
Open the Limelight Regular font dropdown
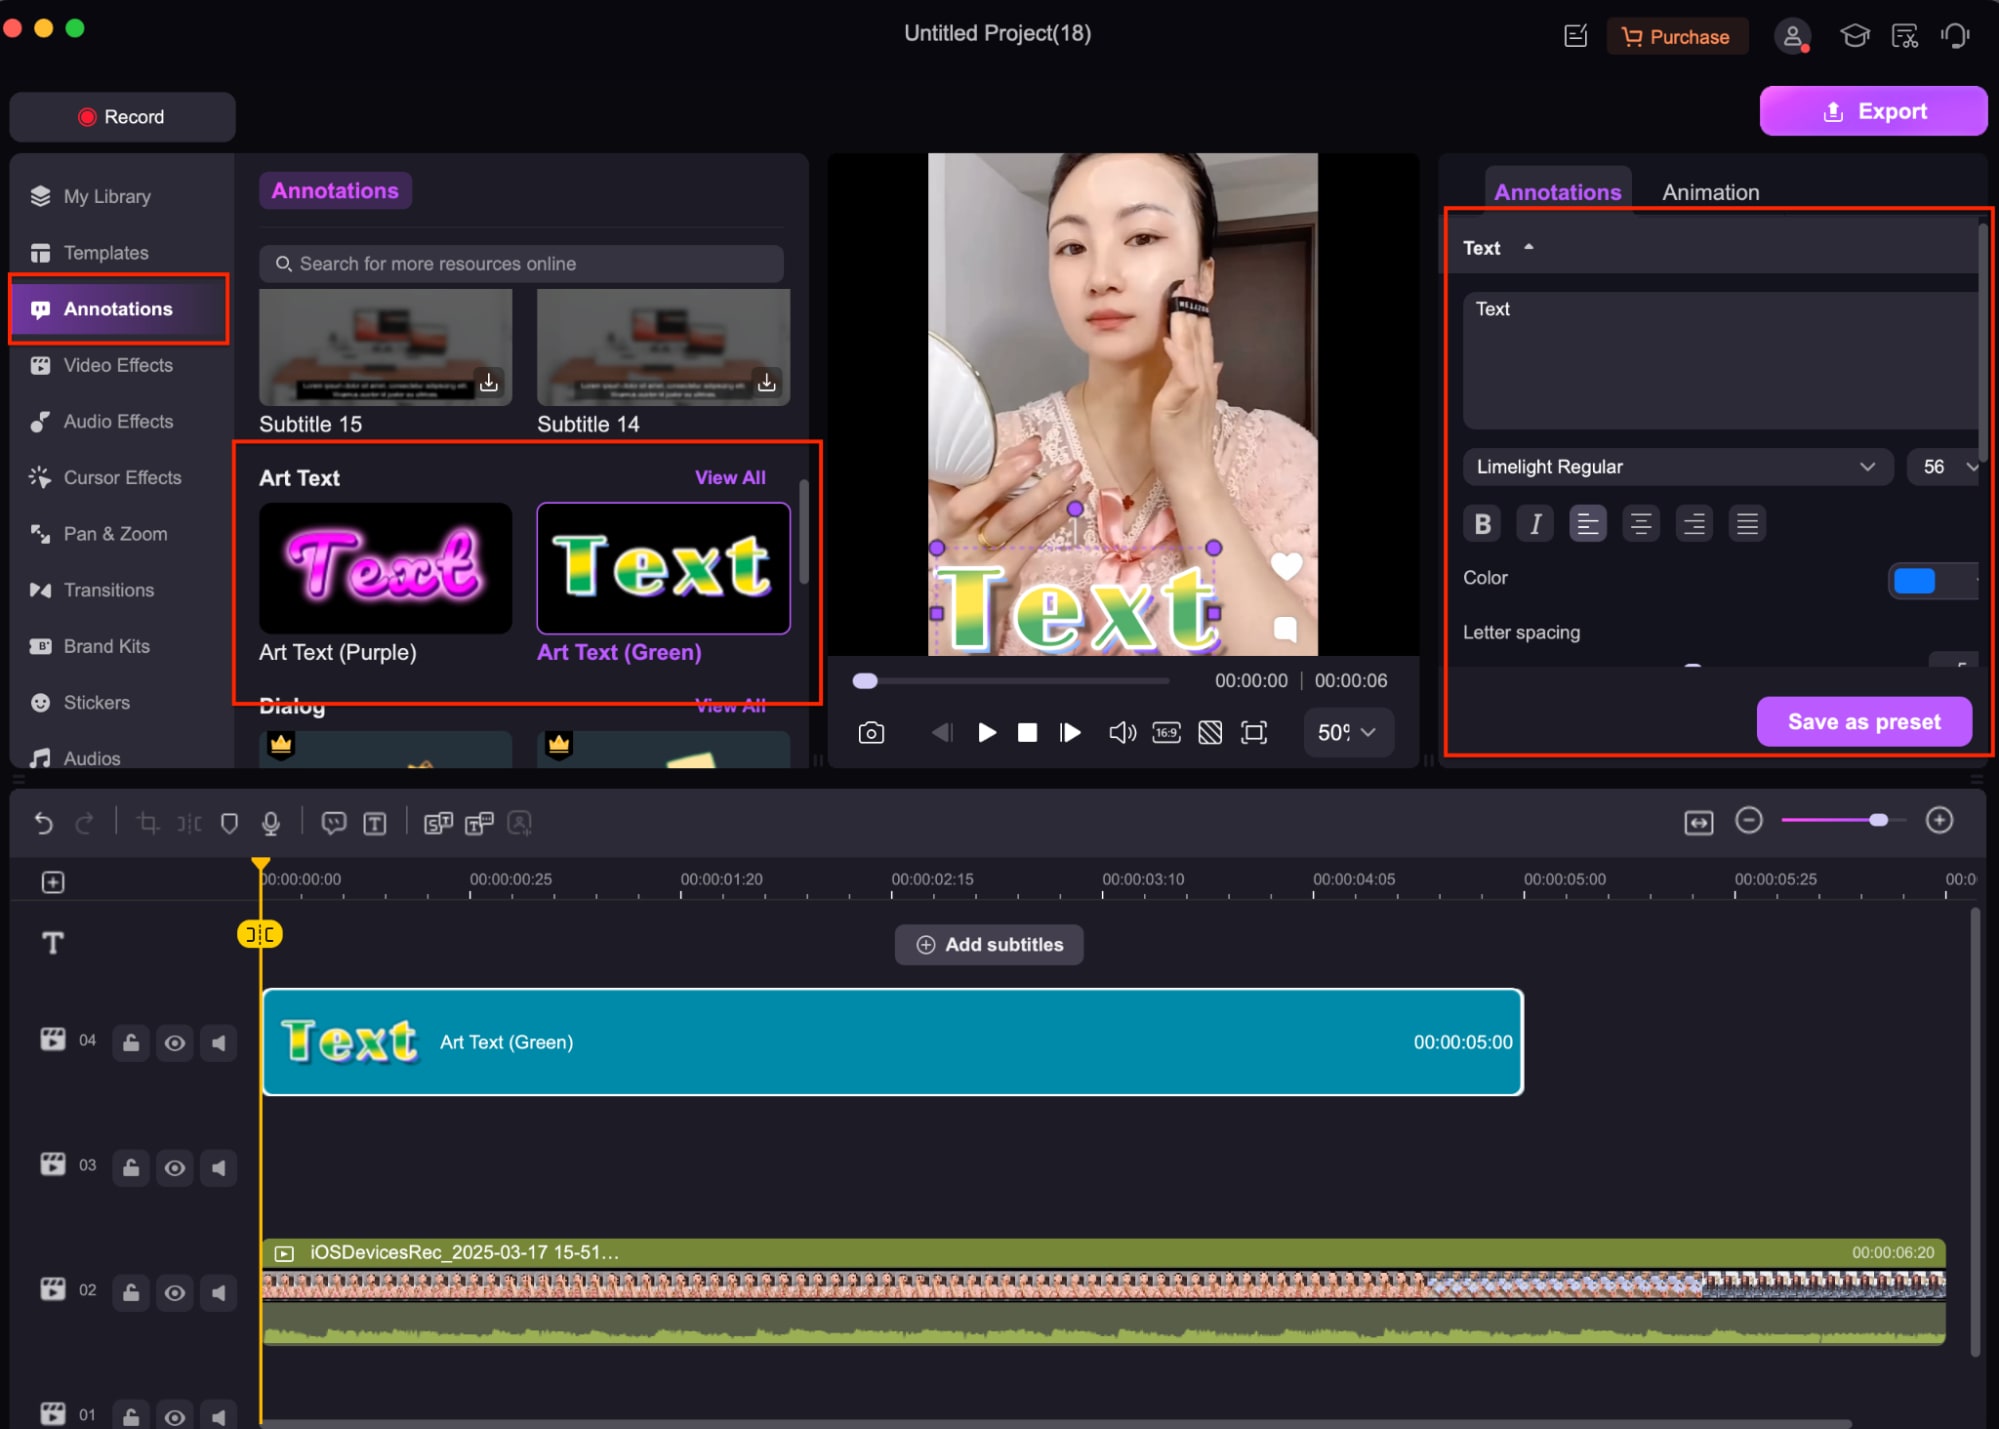pyautogui.click(x=1677, y=467)
